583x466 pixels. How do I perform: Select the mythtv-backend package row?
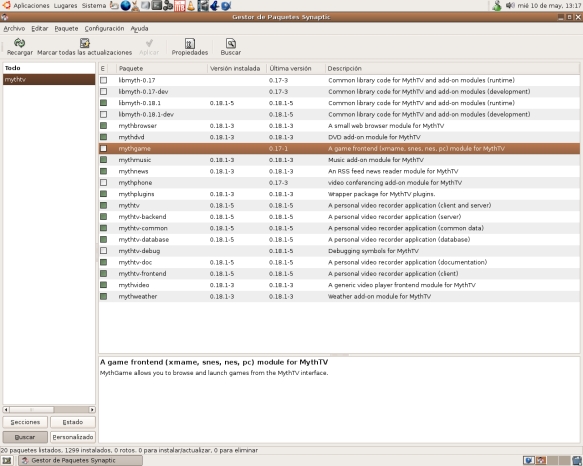[x=339, y=217]
